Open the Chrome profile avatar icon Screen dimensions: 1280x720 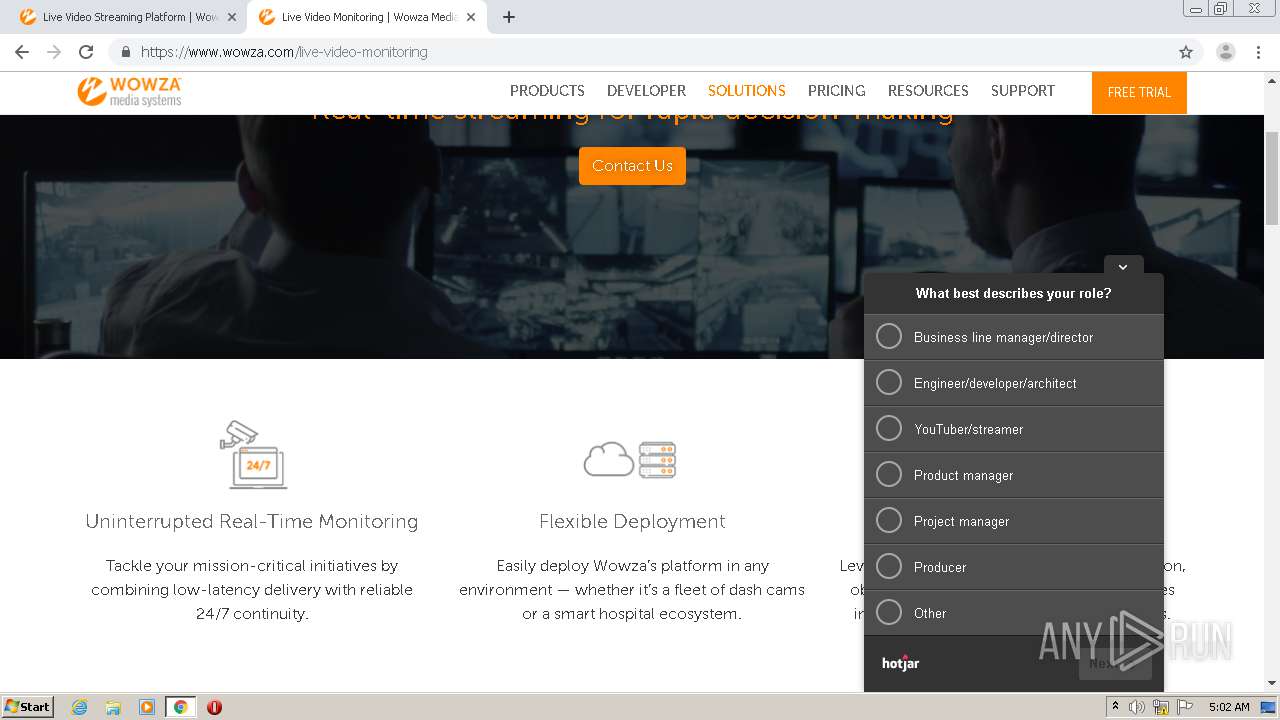(1225, 52)
